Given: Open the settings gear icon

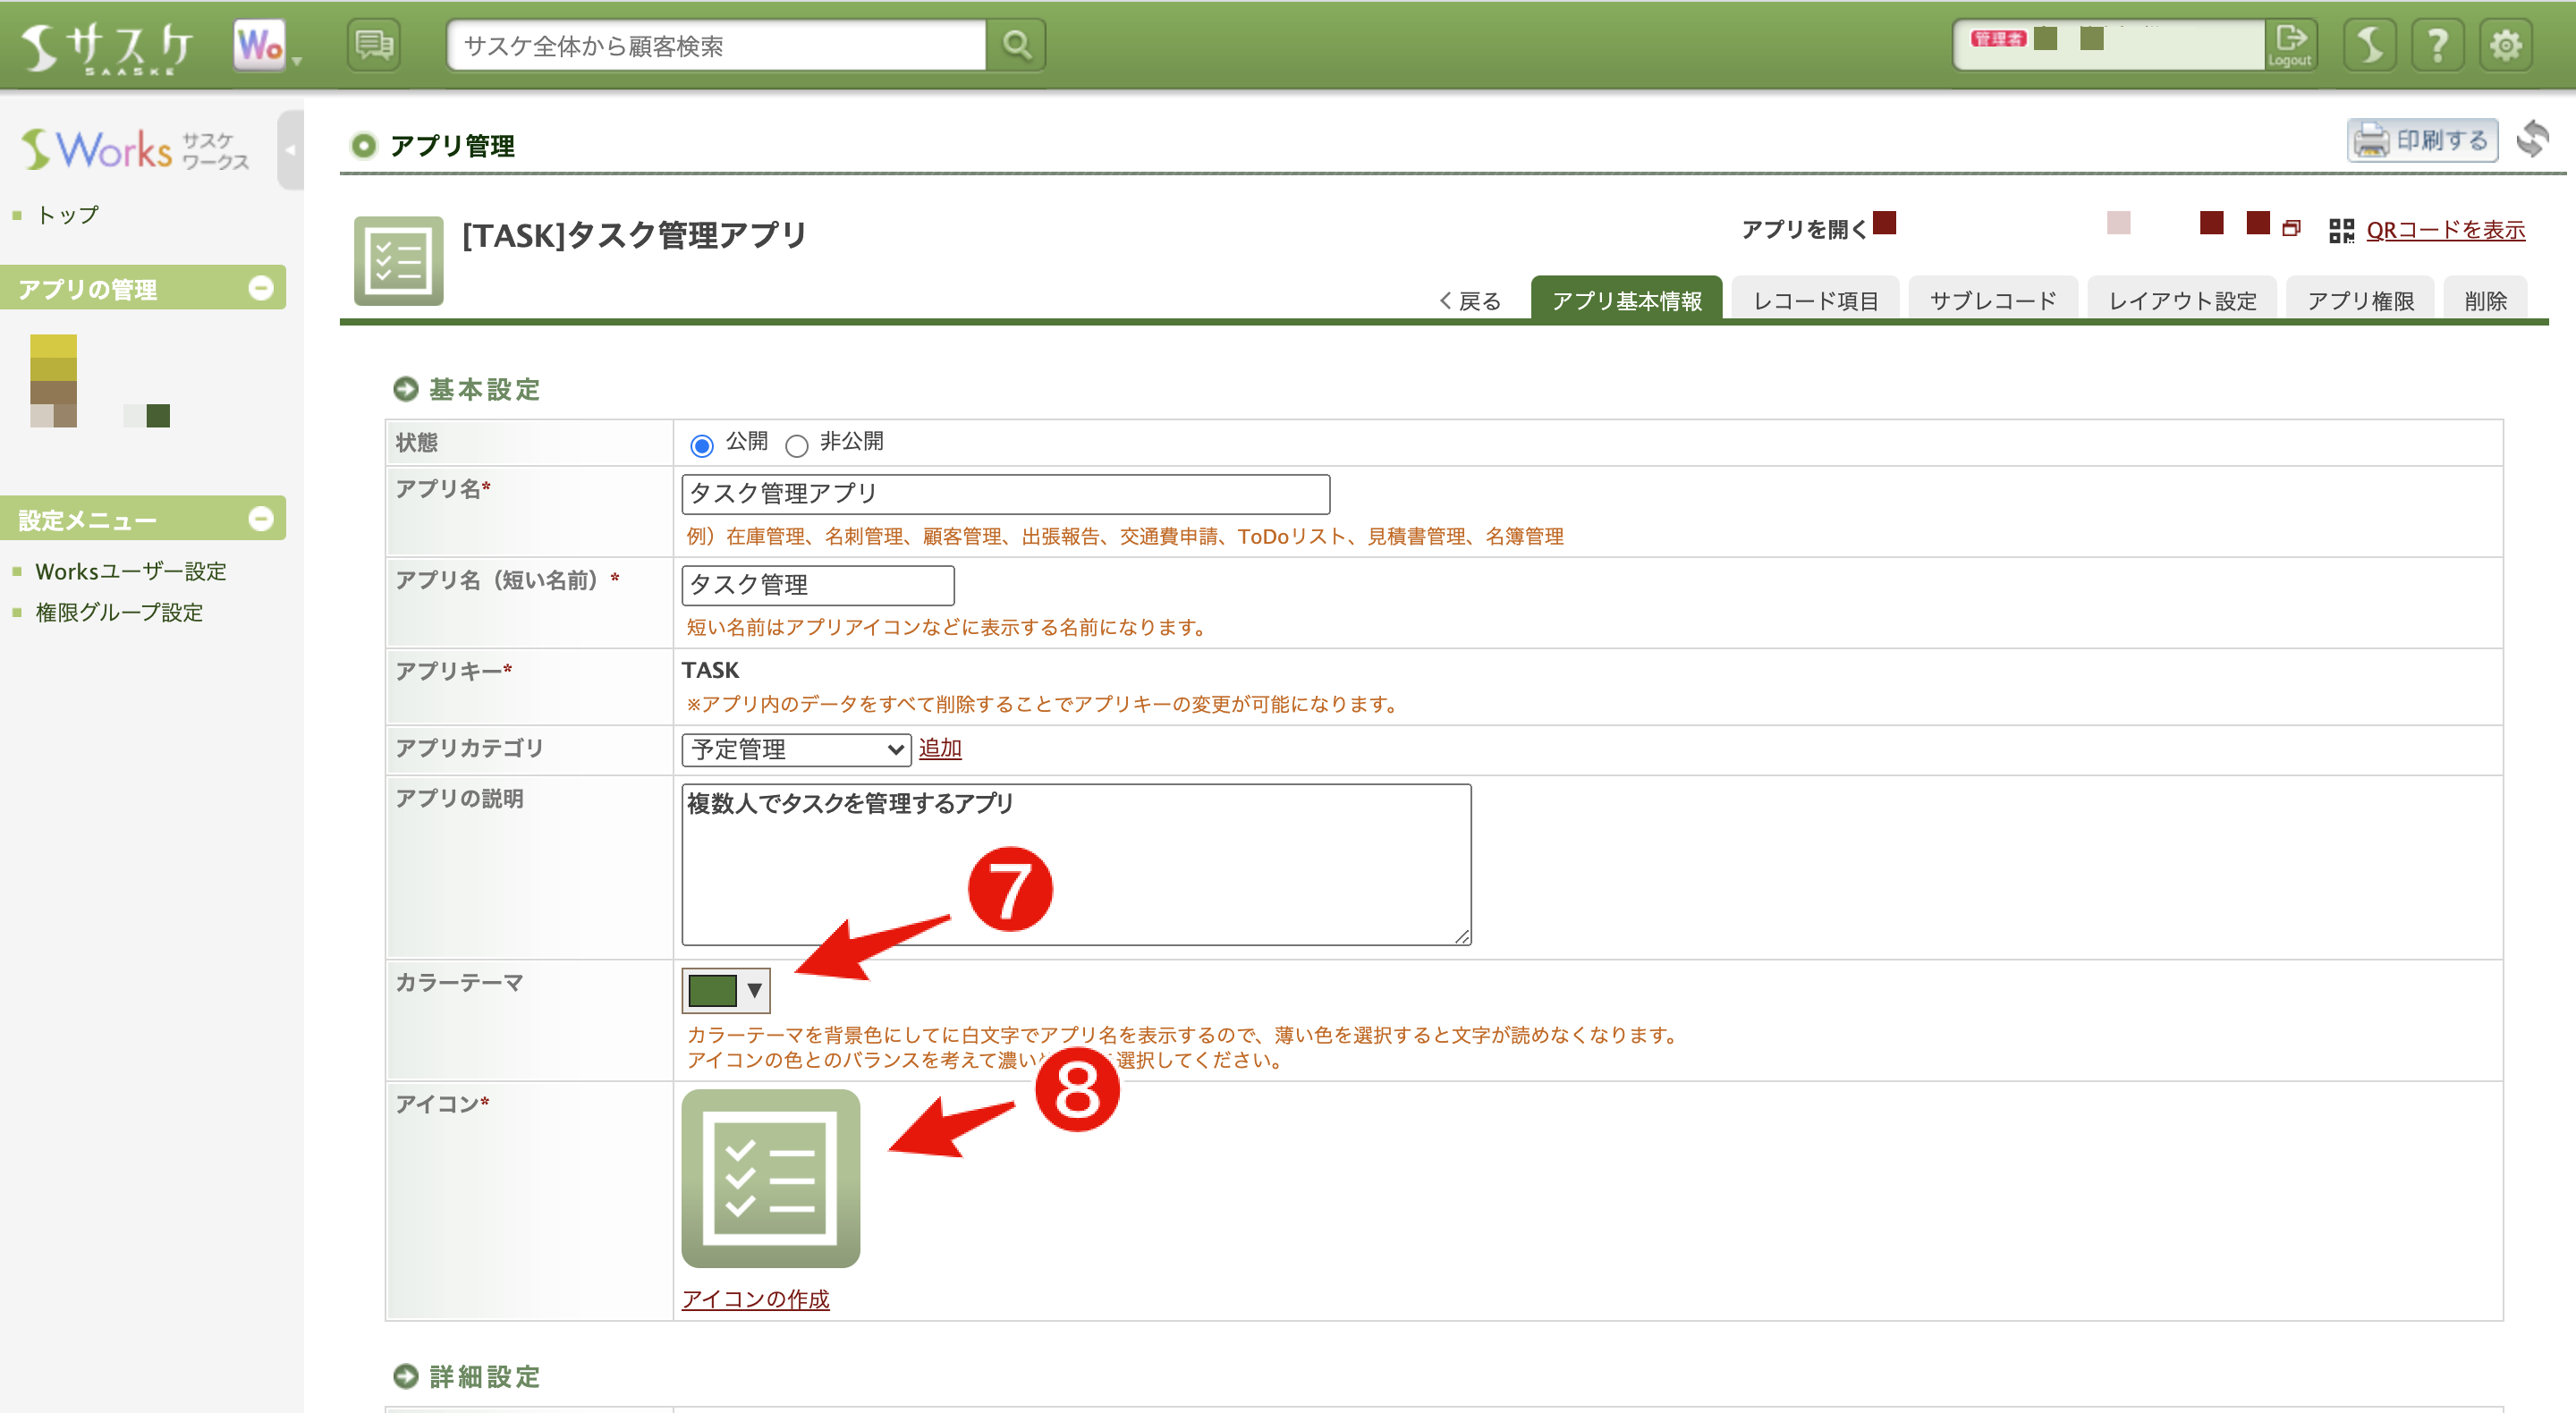Looking at the screenshot, I should 2506,44.
